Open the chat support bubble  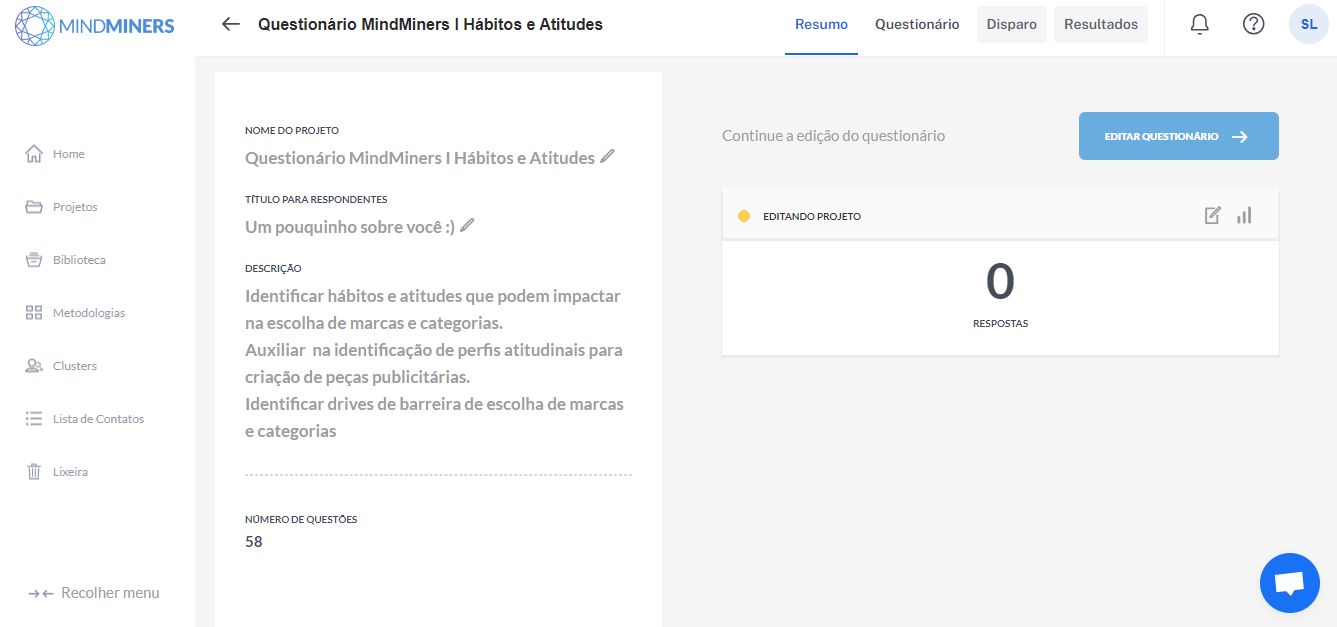[1290, 583]
